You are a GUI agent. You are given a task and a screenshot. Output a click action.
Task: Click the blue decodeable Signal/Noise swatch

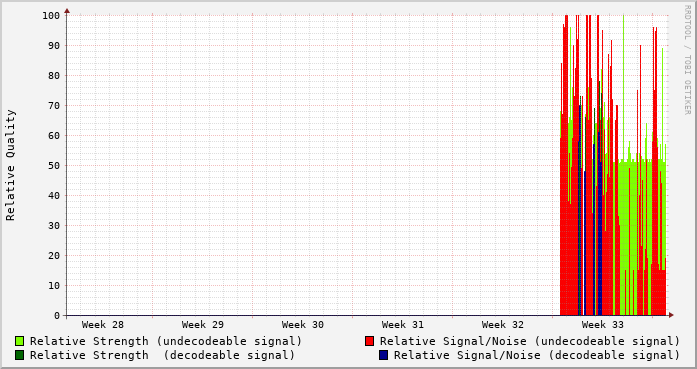383,355
